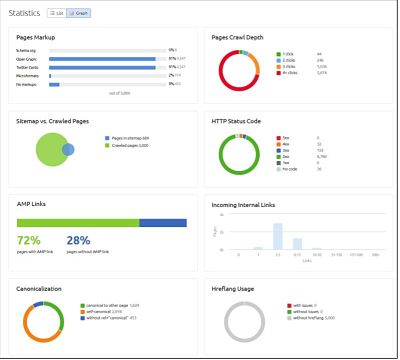Click the 1 click green legend swatch
This screenshot has height=360, width=400.
279,54
